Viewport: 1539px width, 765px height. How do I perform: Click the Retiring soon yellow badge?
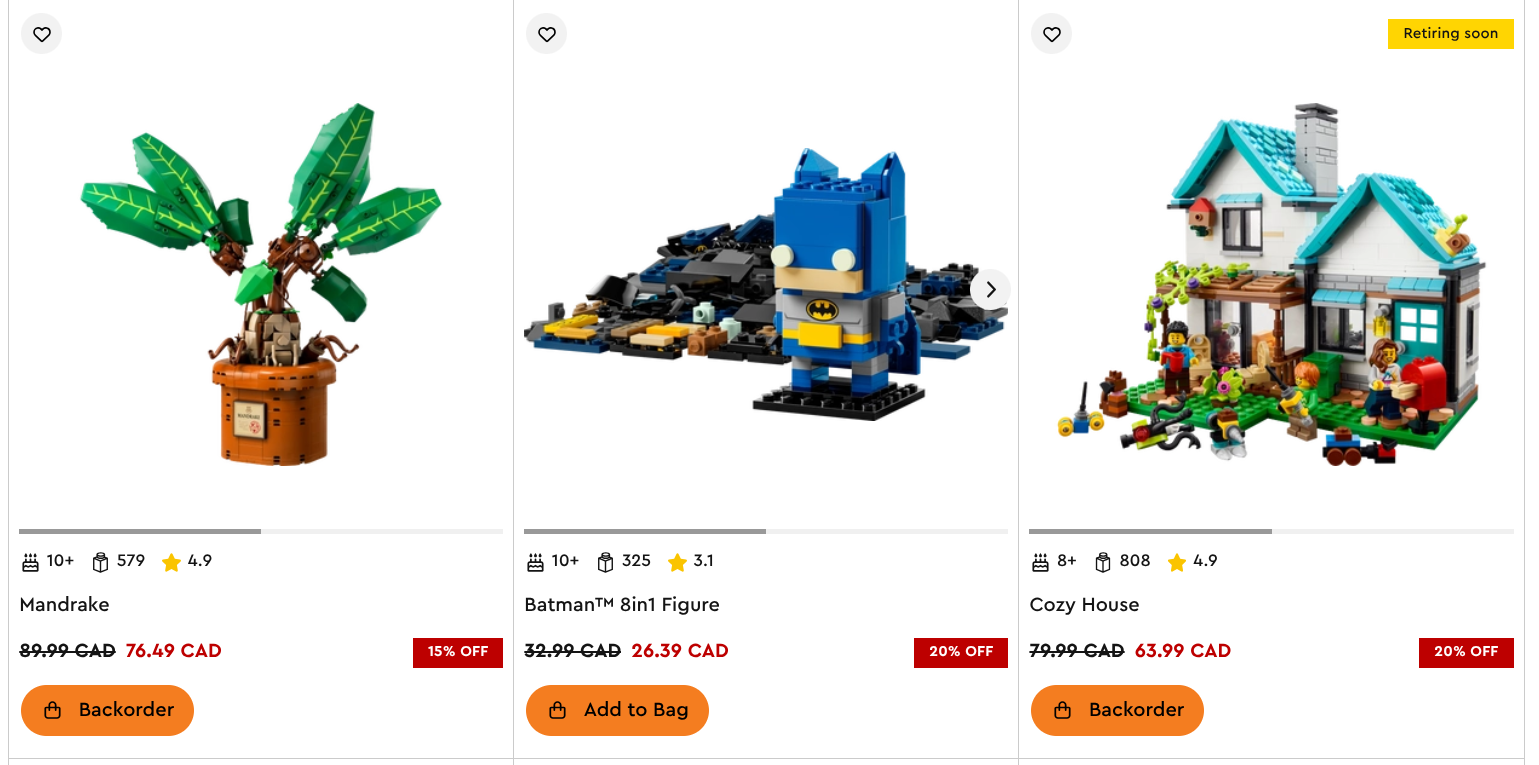pos(1450,34)
